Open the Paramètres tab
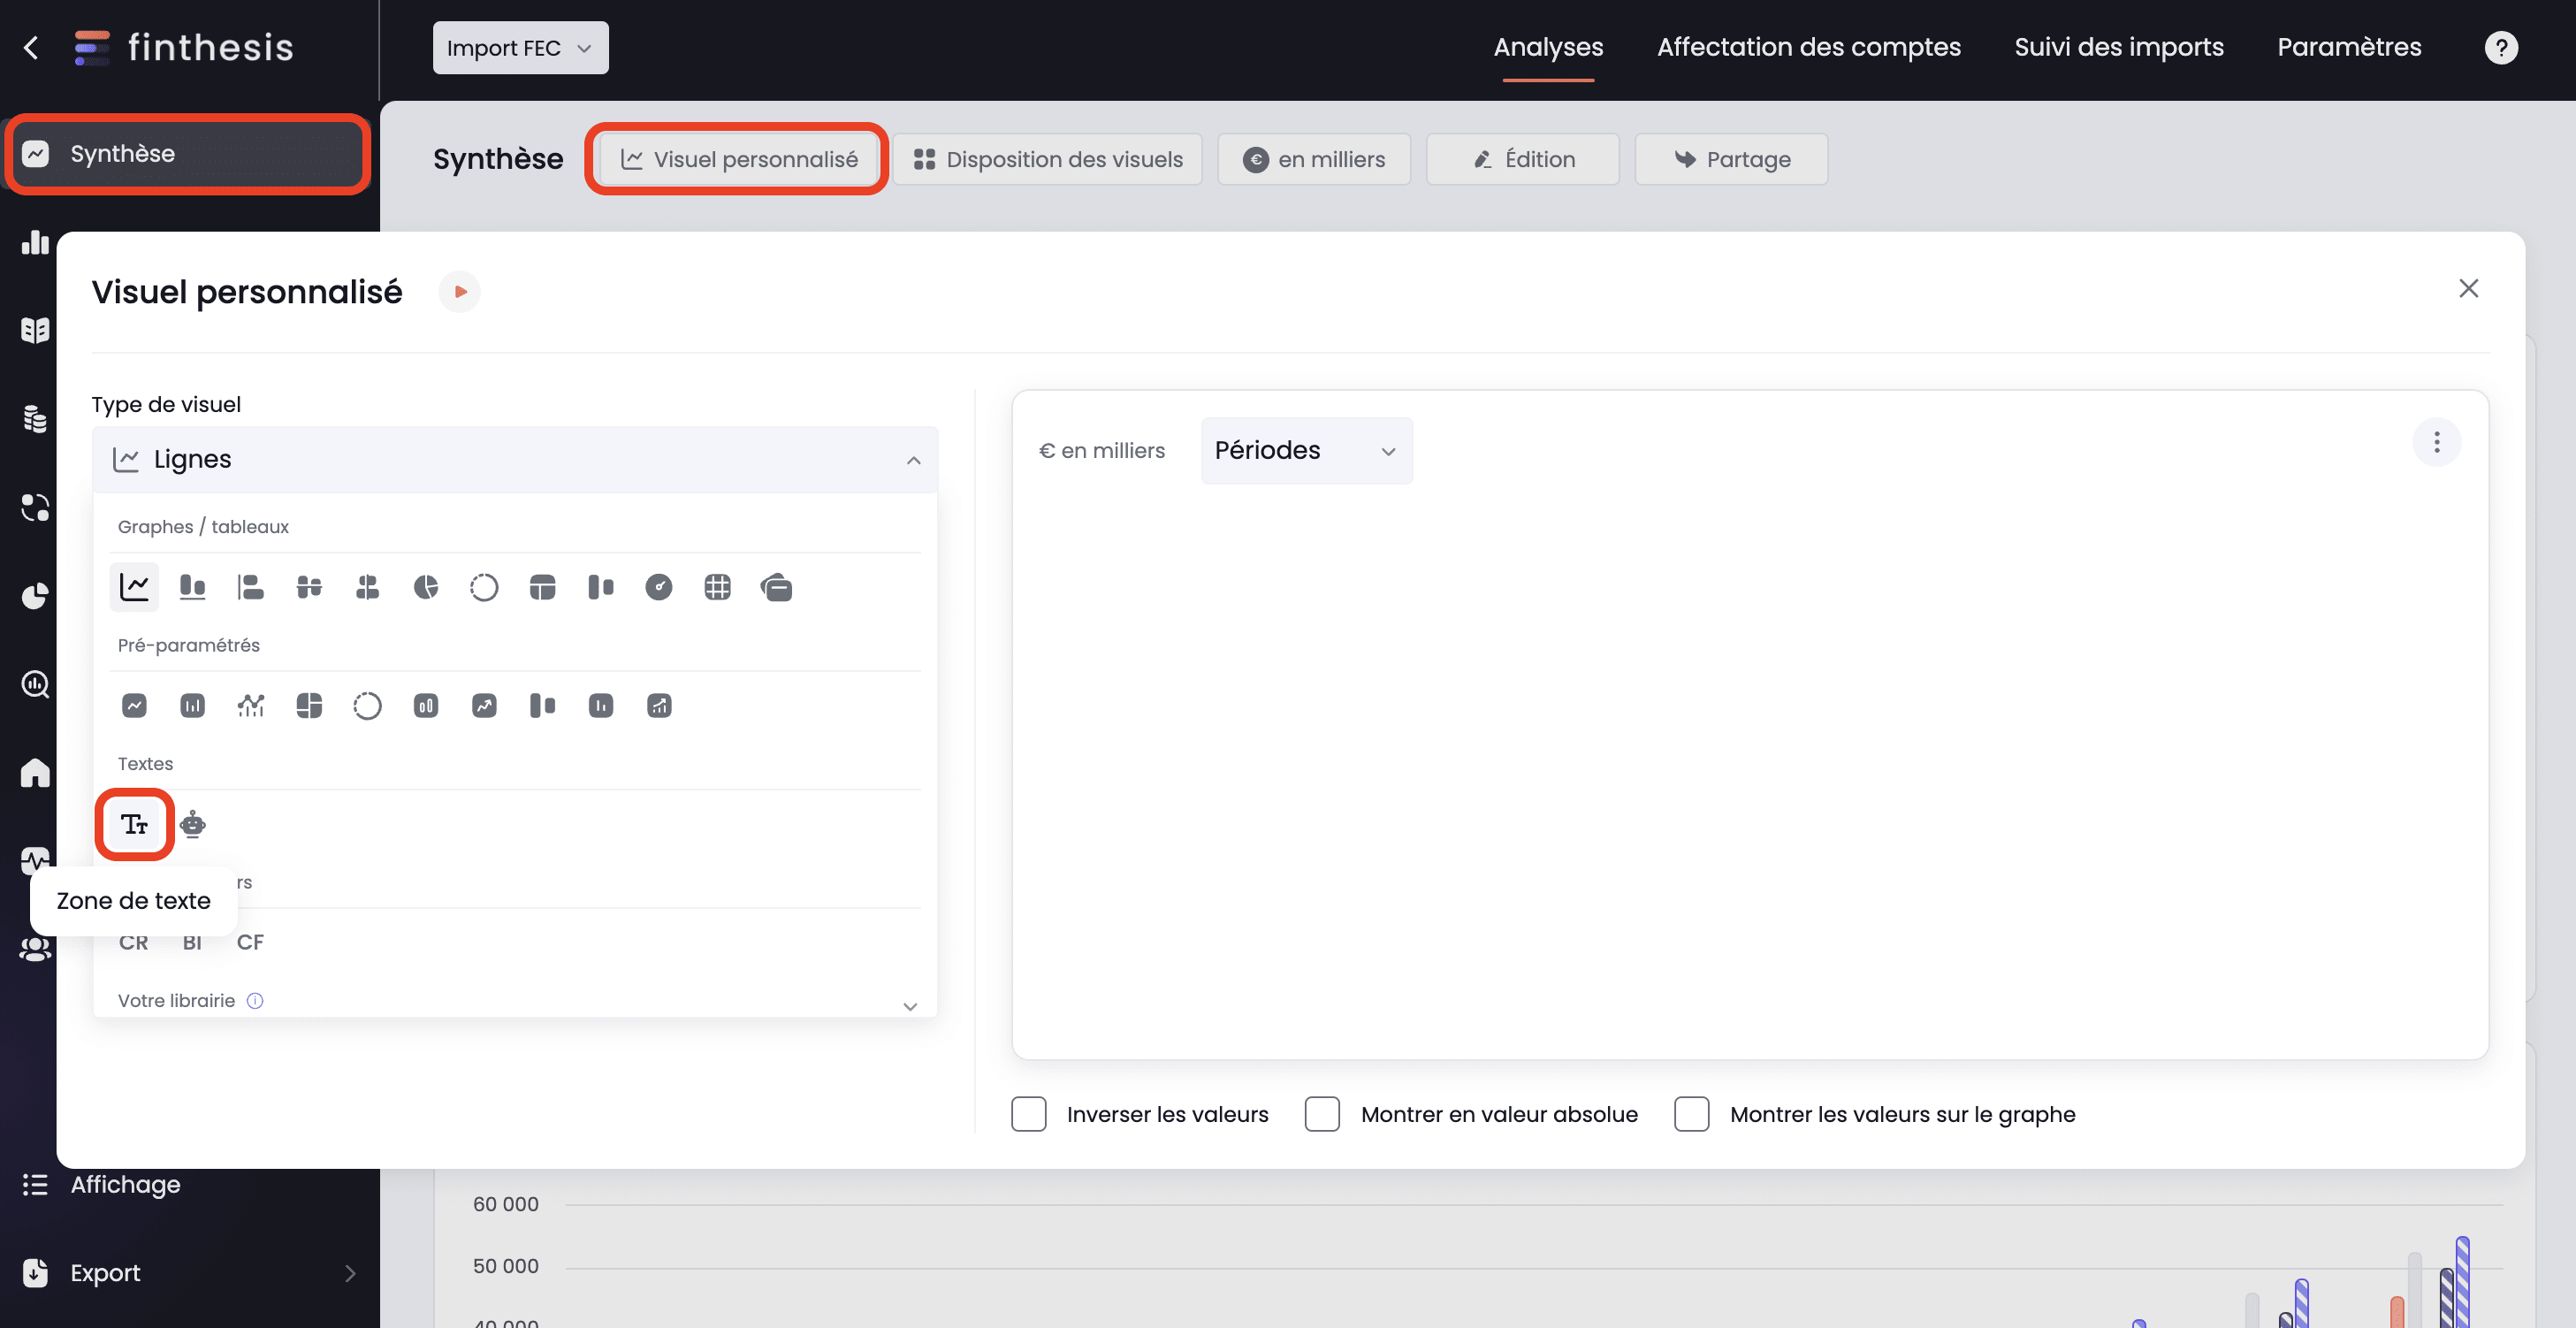This screenshot has width=2576, height=1328. (2349, 47)
